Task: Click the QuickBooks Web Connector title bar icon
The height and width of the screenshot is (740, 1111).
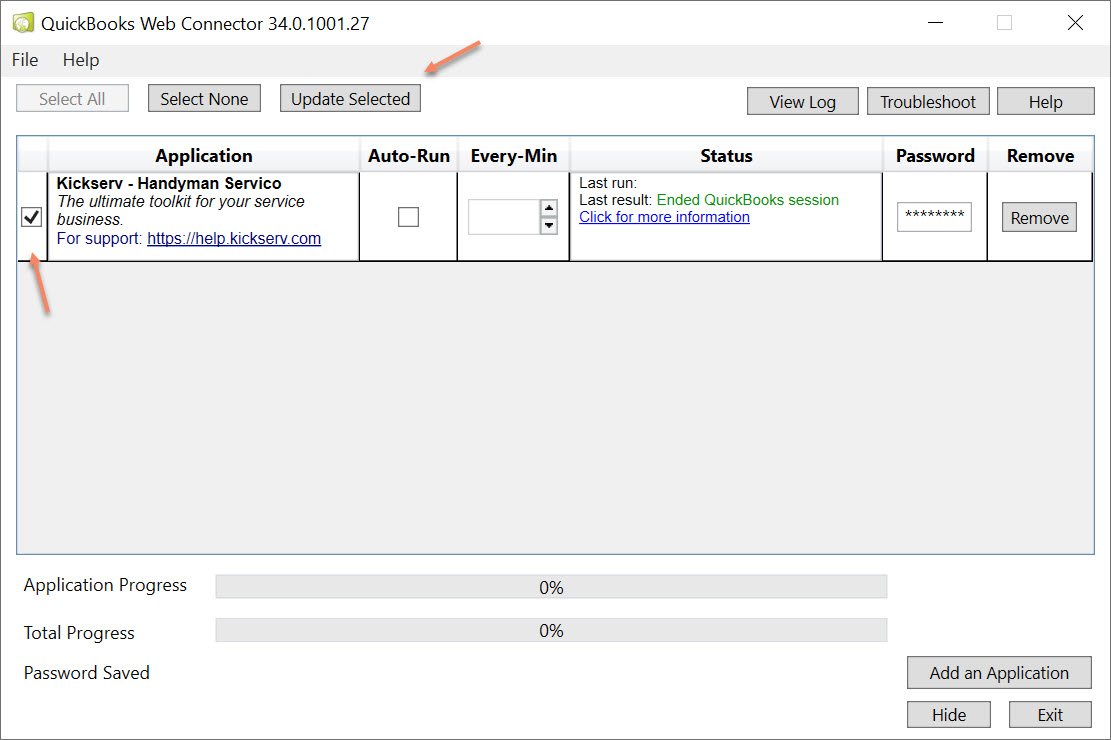Action: [x=23, y=23]
